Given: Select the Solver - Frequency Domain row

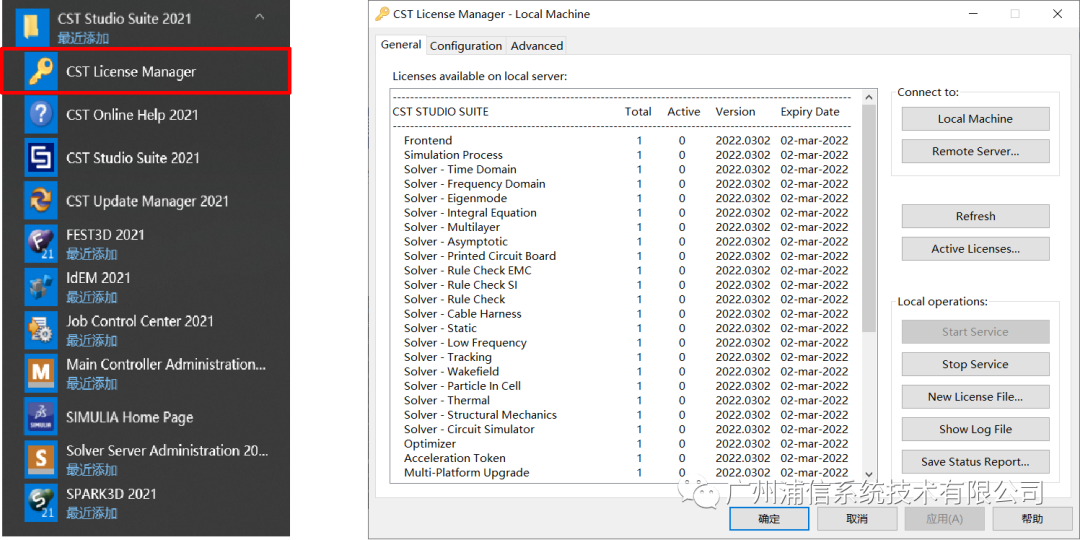Looking at the screenshot, I should pos(625,184).
